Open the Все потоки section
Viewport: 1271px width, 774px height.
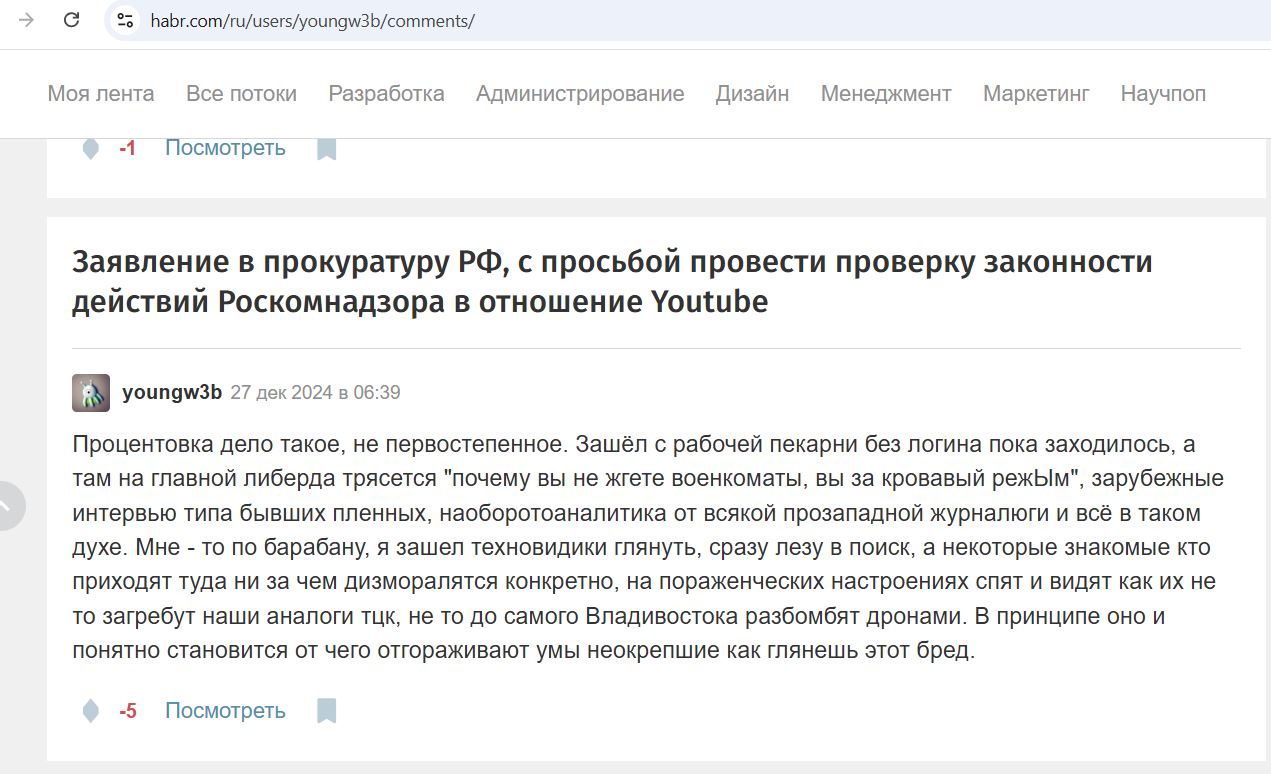[241, 94]
